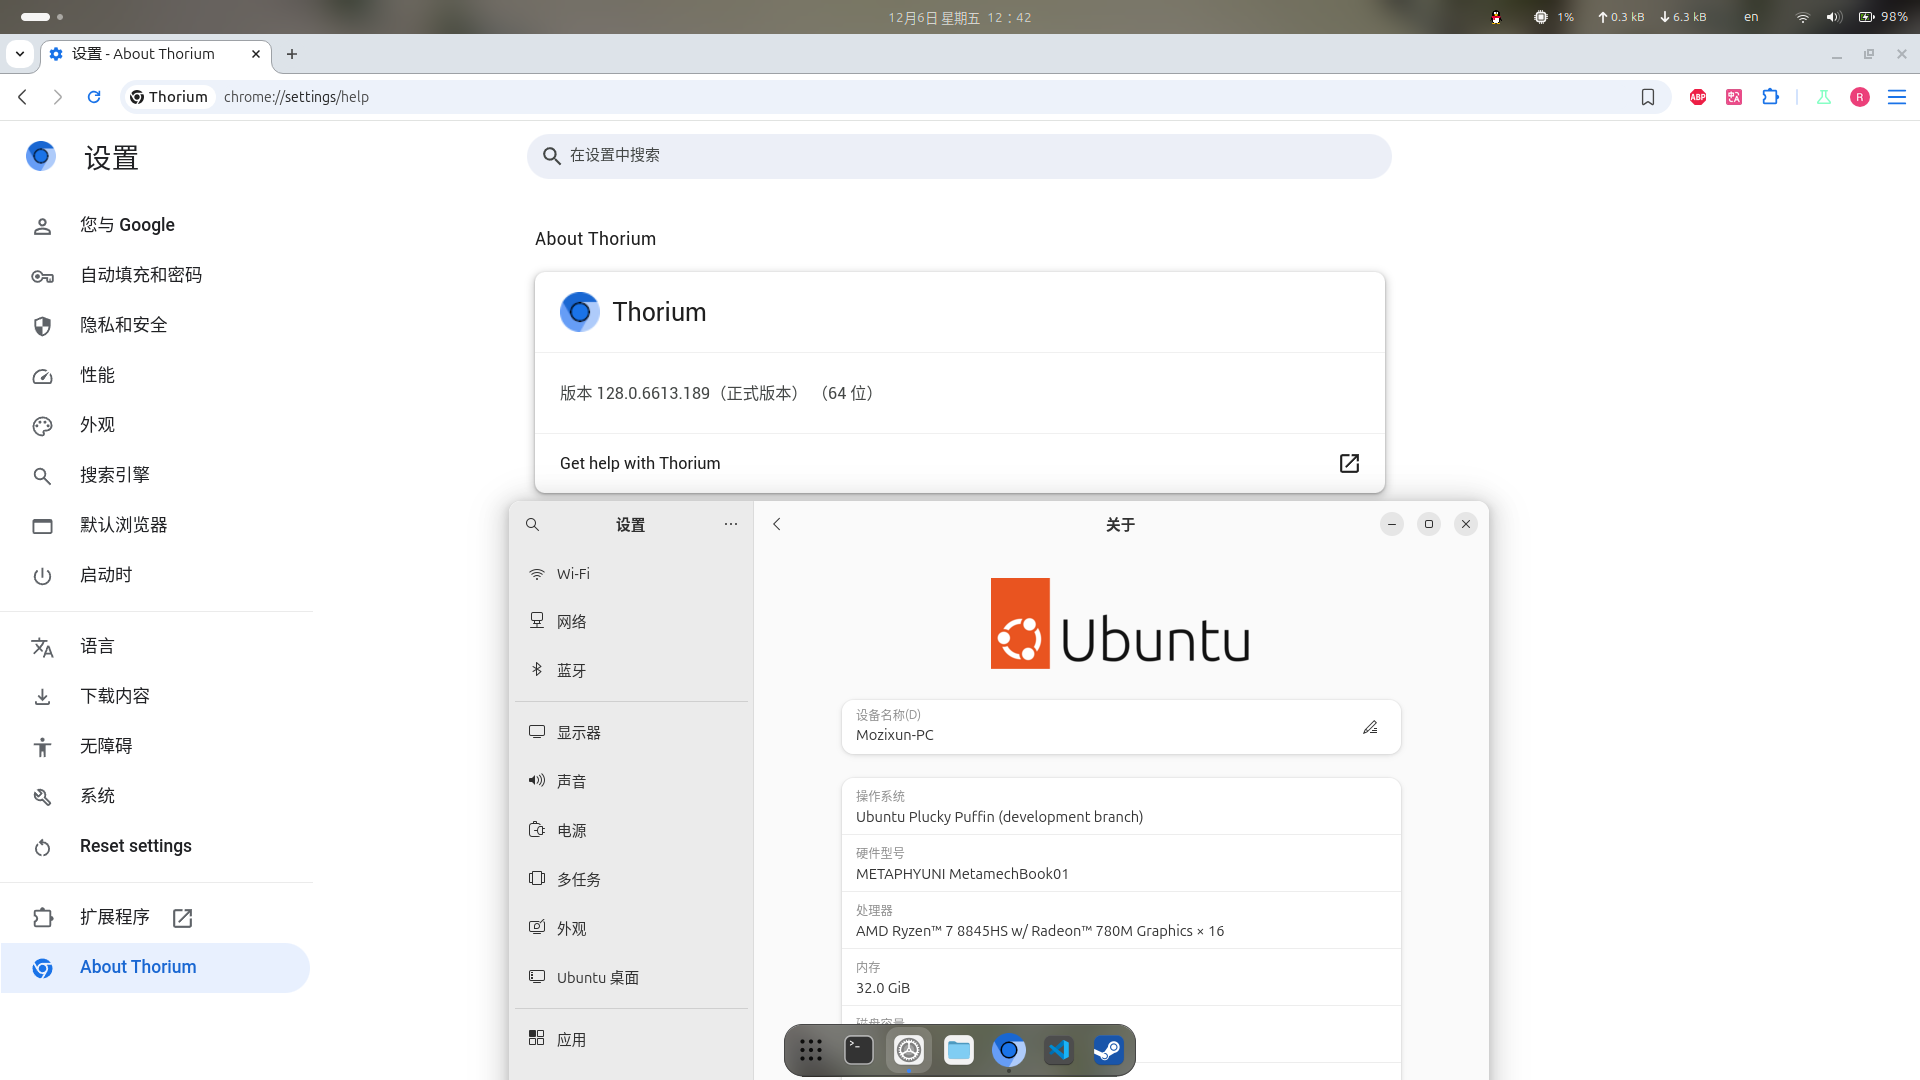Image resolution: width=1920 pixels, height=1080 pixels.
Task: Open the external link icon for Thorium help
Action: [1349, 463]
